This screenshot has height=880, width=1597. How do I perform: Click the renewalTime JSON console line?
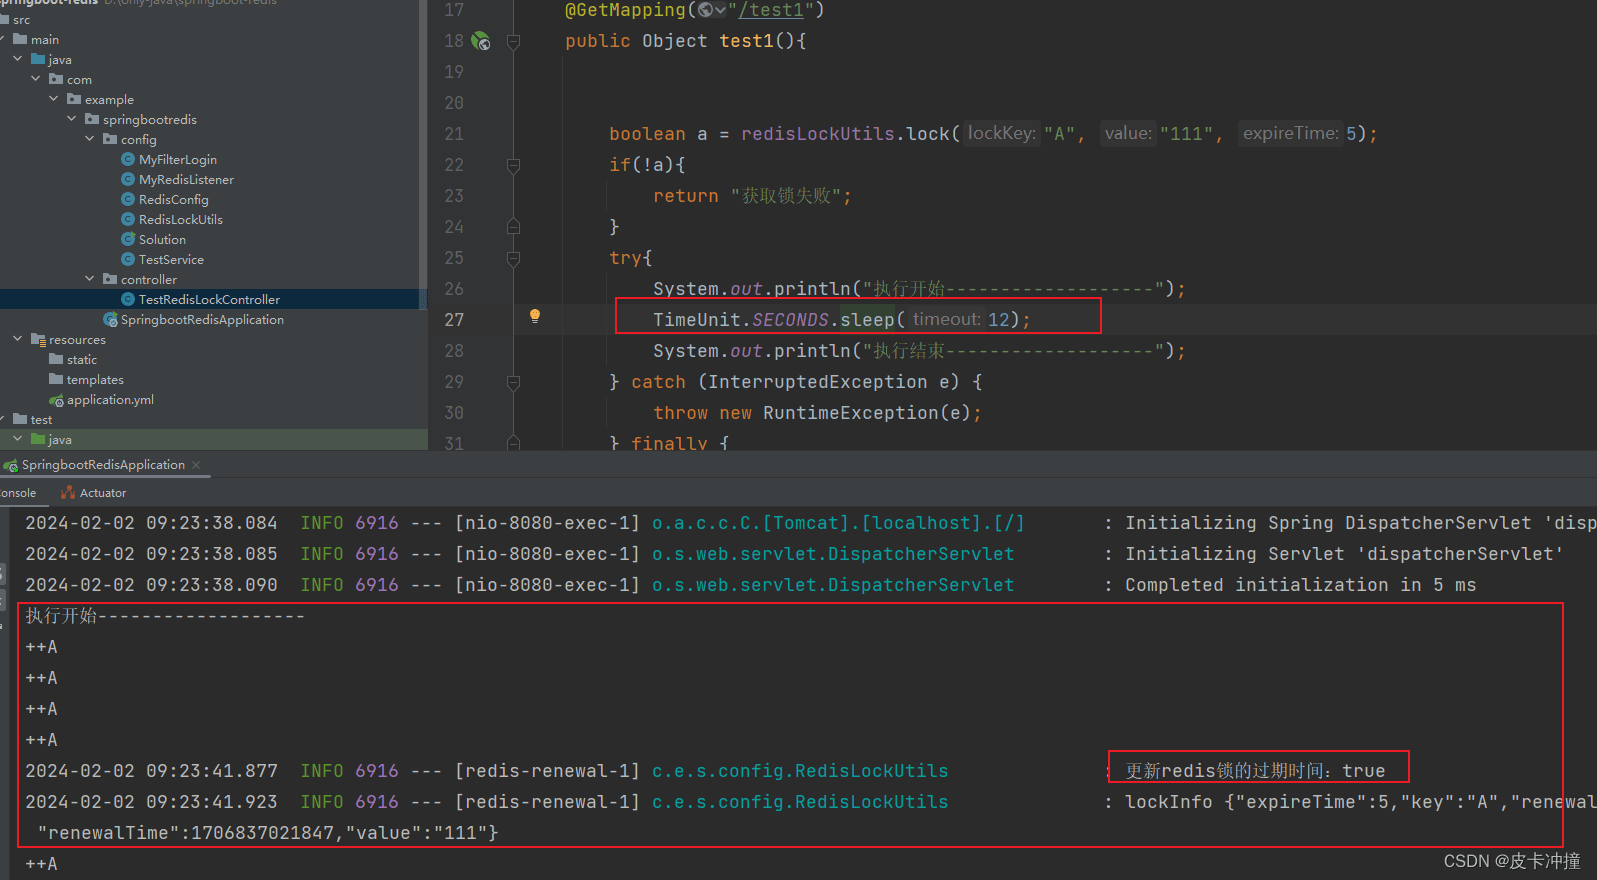268,833
